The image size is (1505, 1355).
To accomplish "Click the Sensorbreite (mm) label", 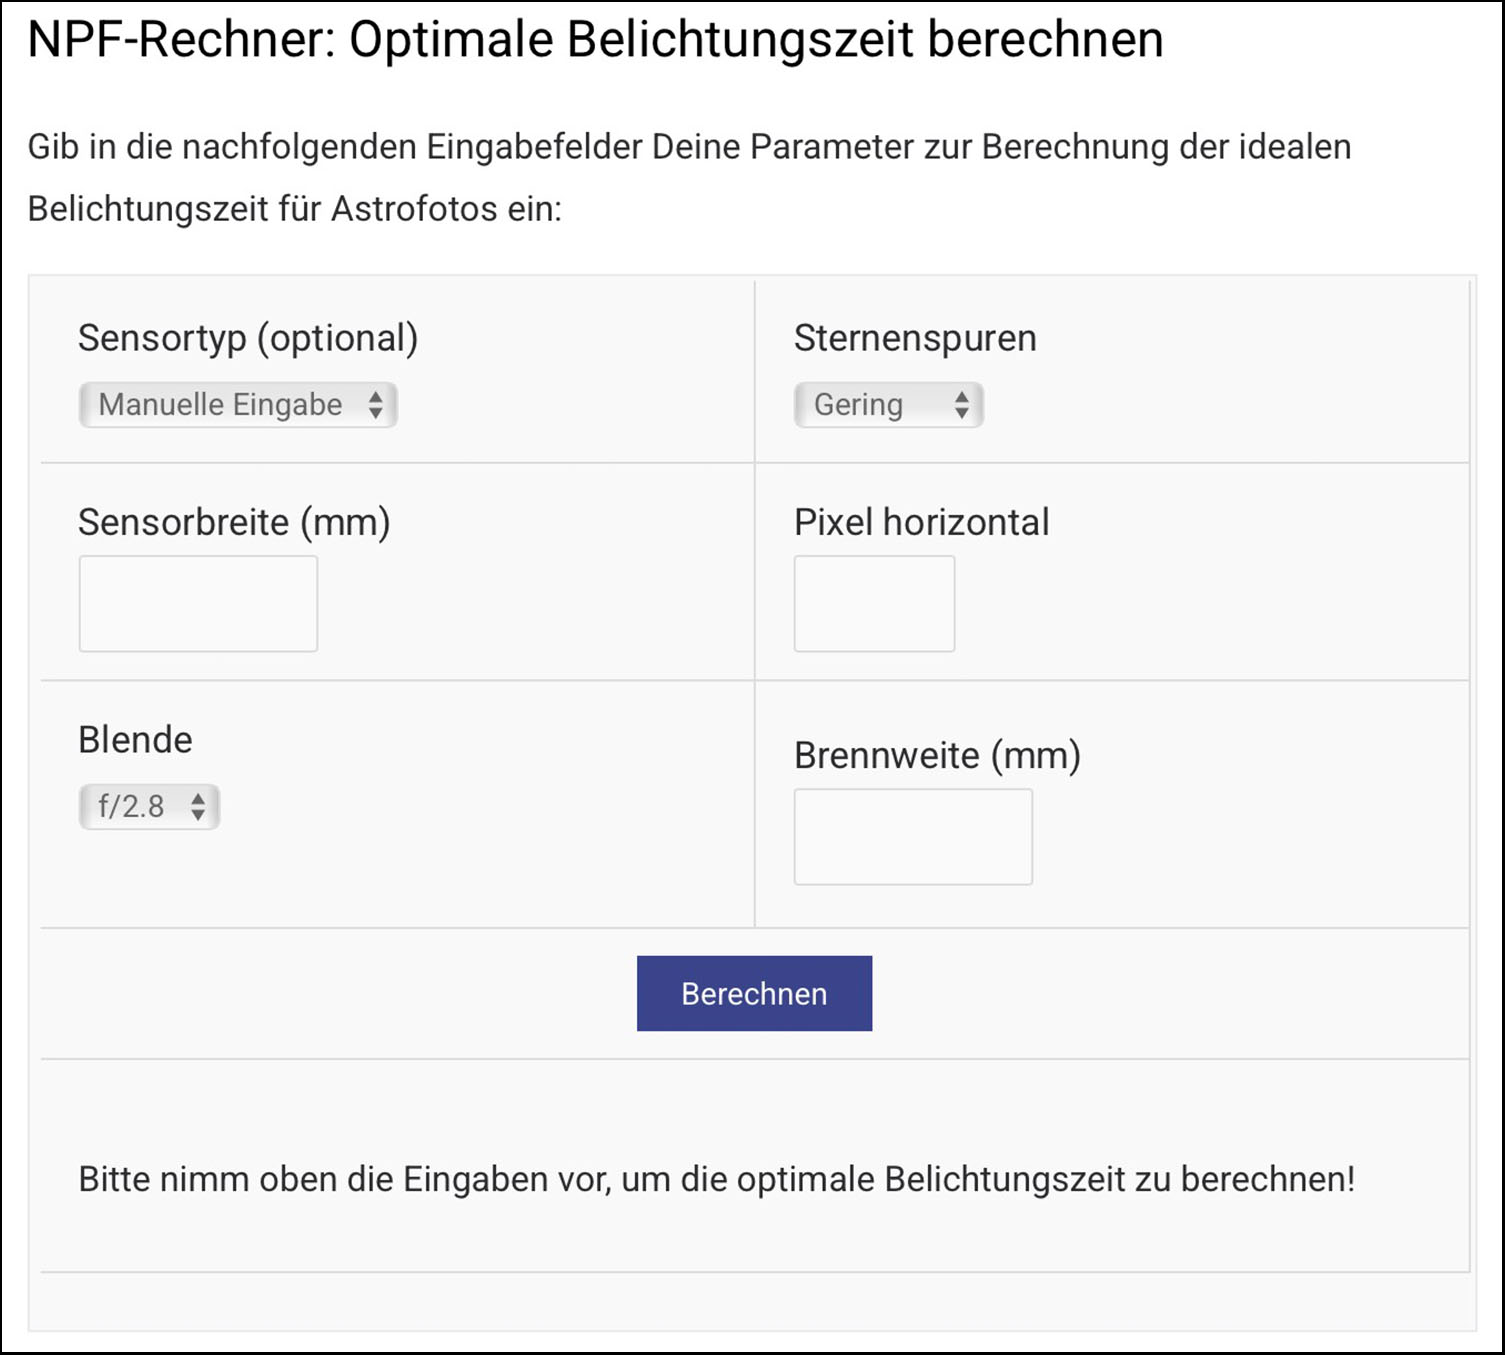I will point(234,522).
